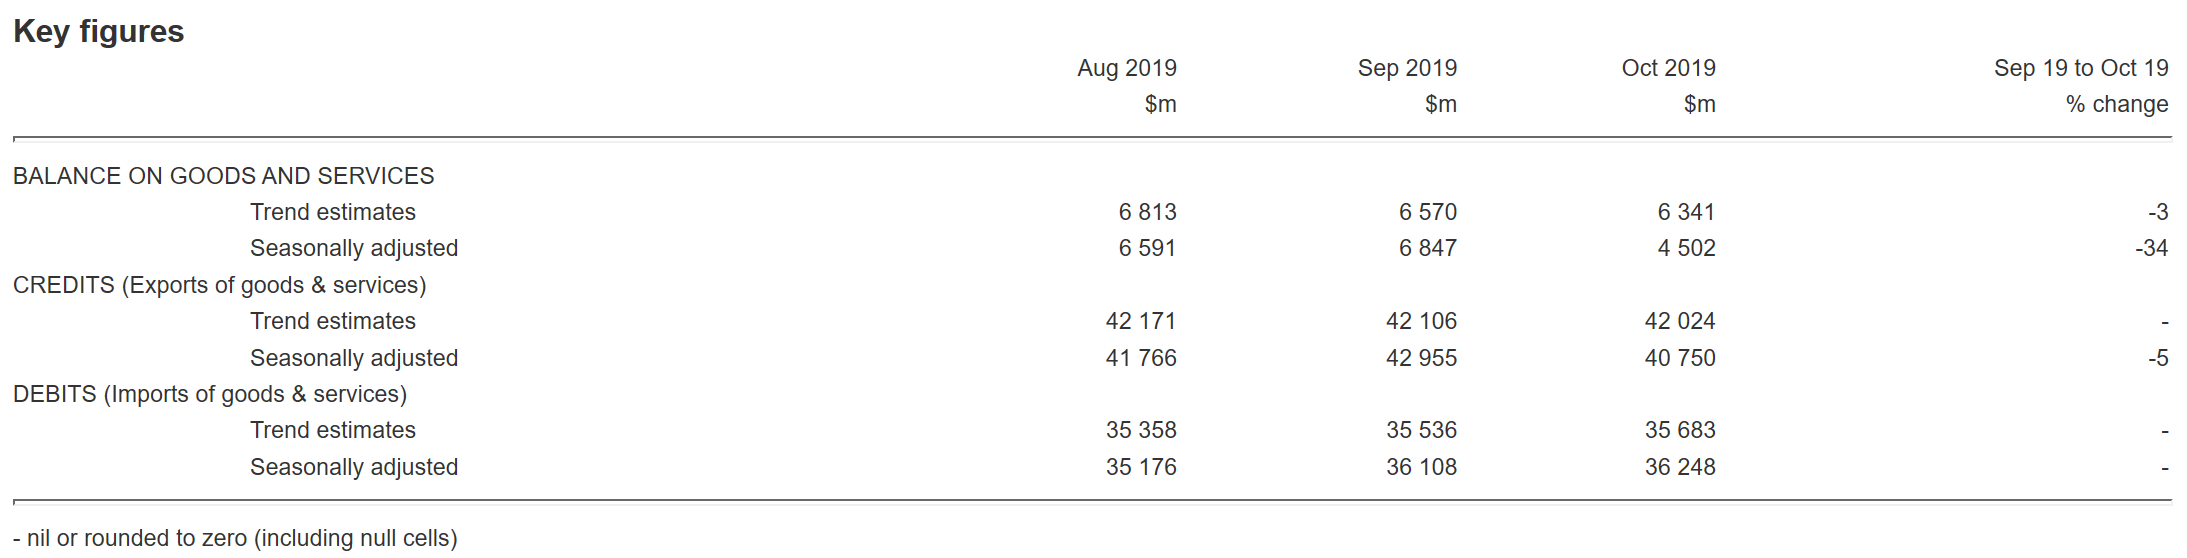Select the BALANCE ON GOODS AND SERVICES row heading

(223, 176)
